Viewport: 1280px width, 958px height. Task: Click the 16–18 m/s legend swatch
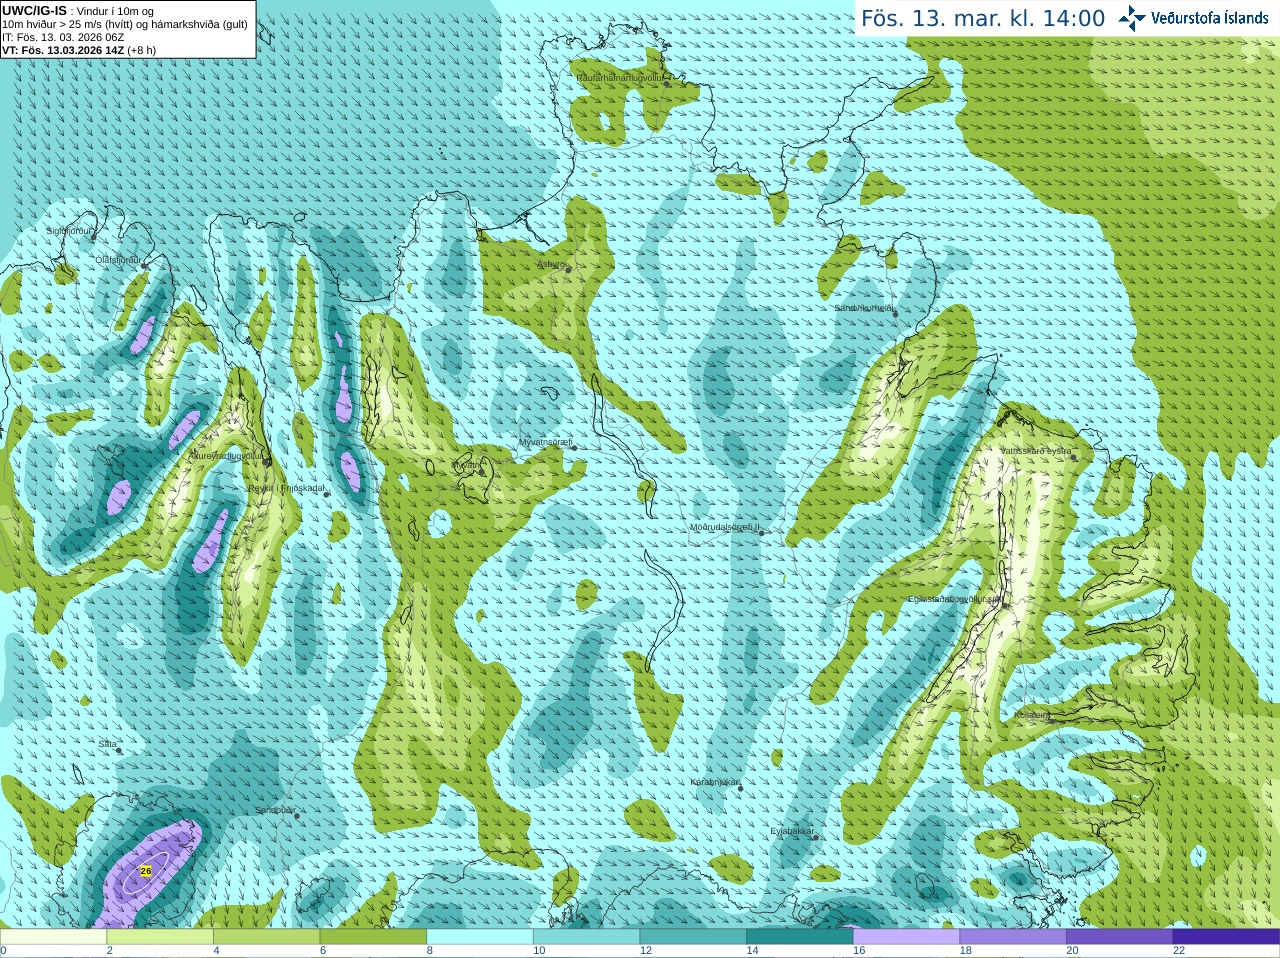point(906,937)
